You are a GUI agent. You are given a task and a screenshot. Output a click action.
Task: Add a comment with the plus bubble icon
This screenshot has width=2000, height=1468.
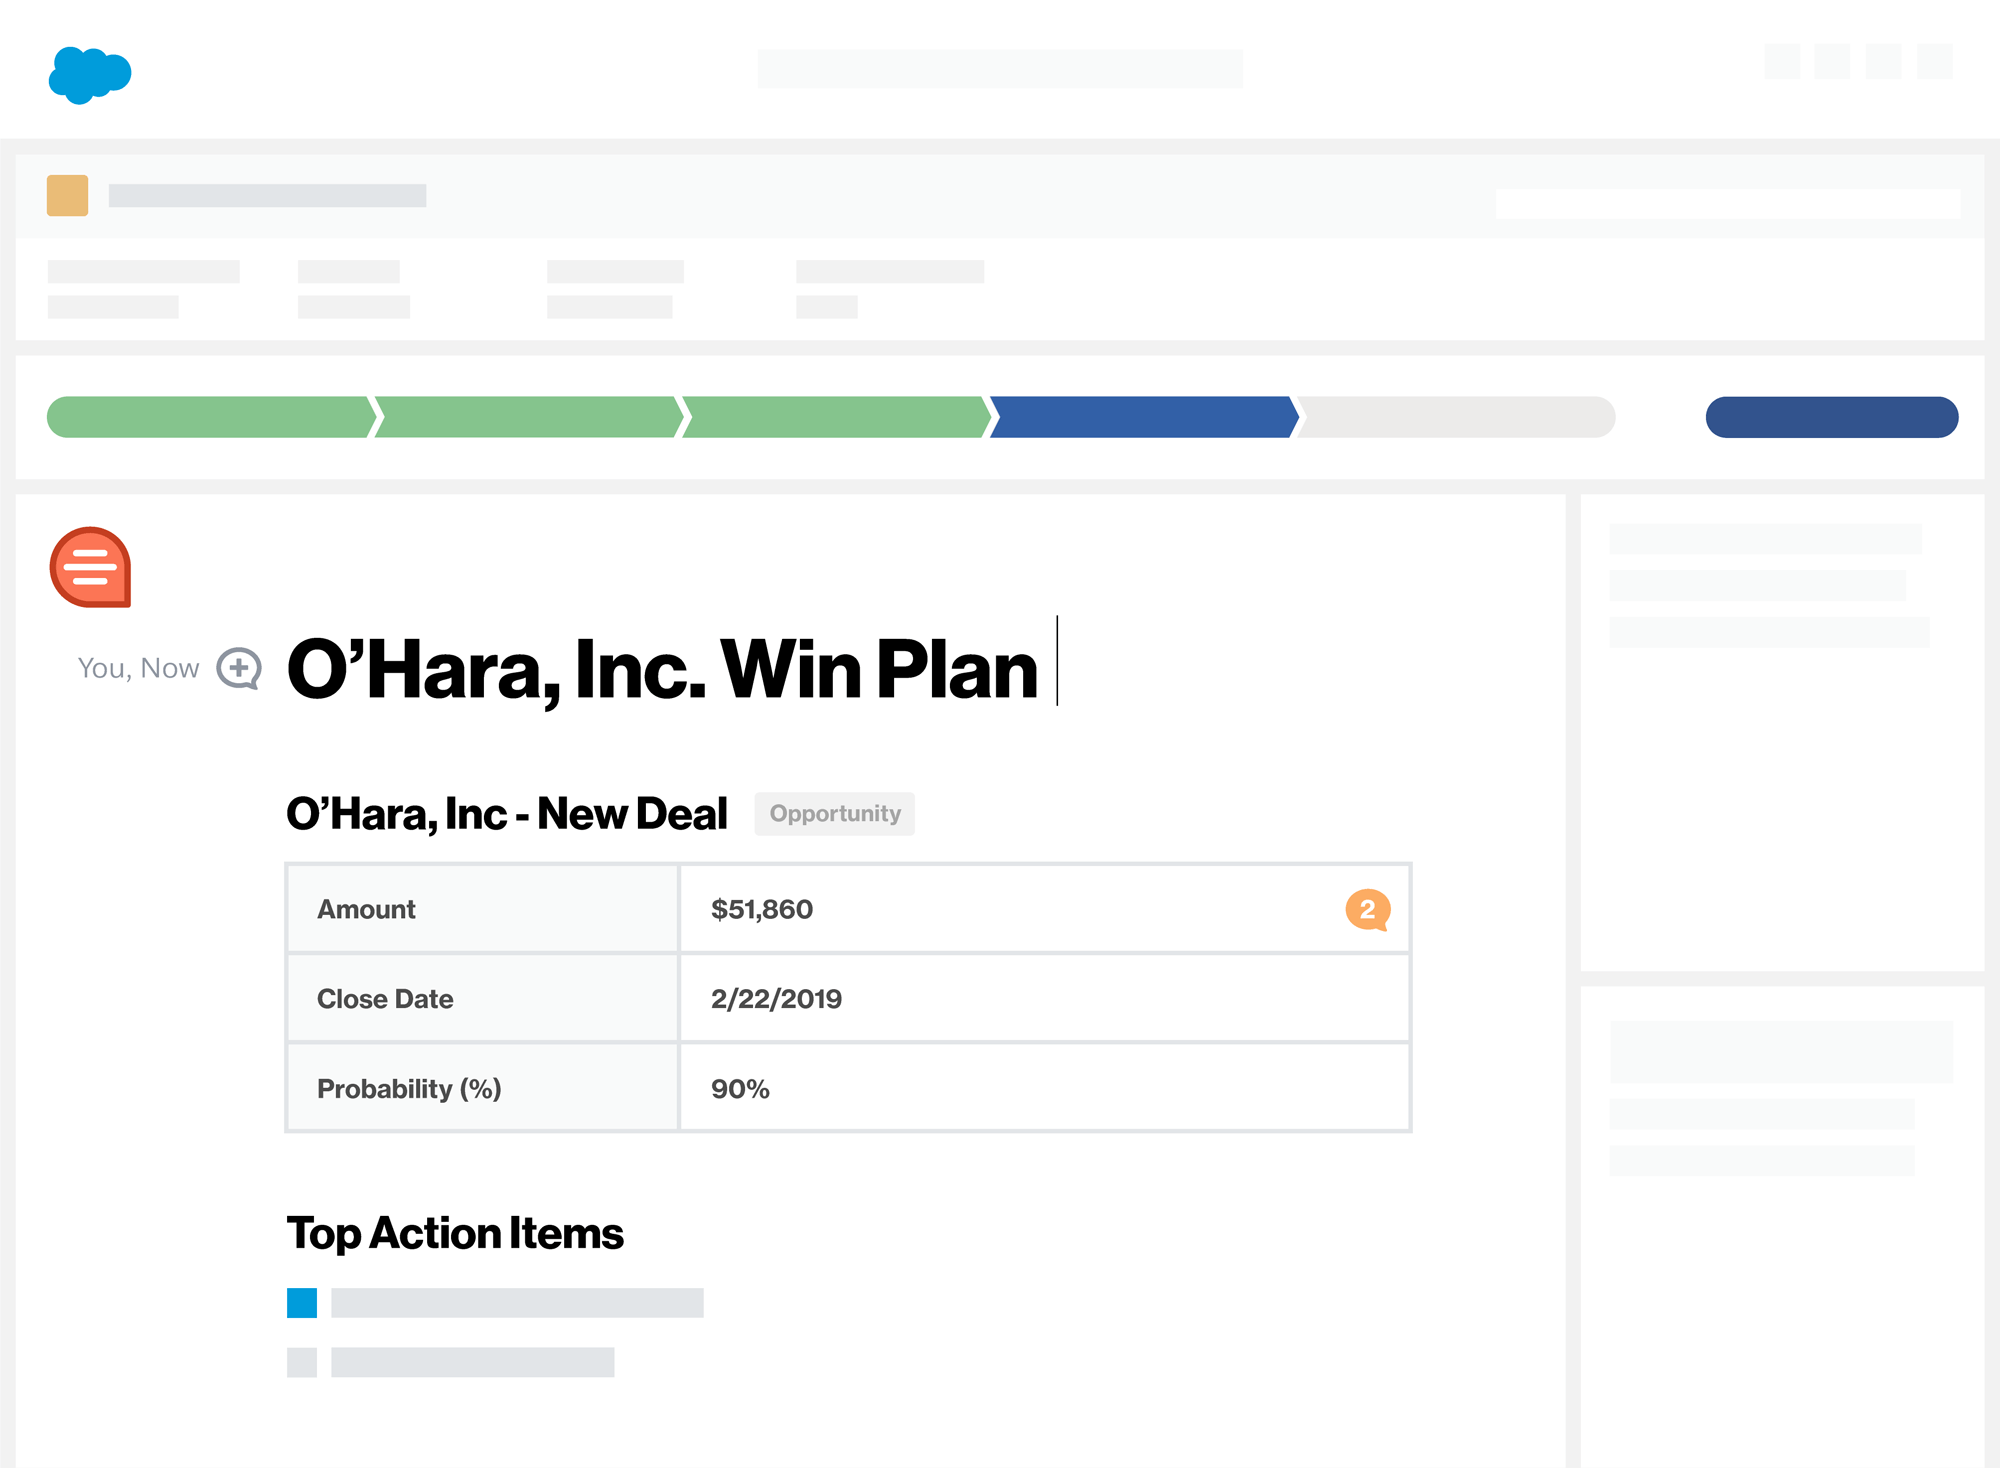(x=239, y=668)
